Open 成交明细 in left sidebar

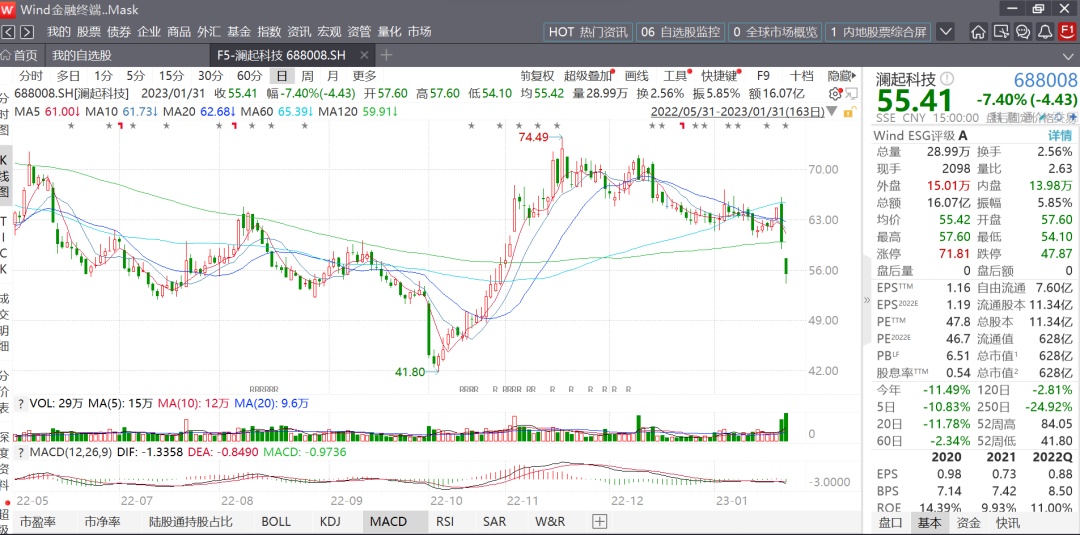5,323
